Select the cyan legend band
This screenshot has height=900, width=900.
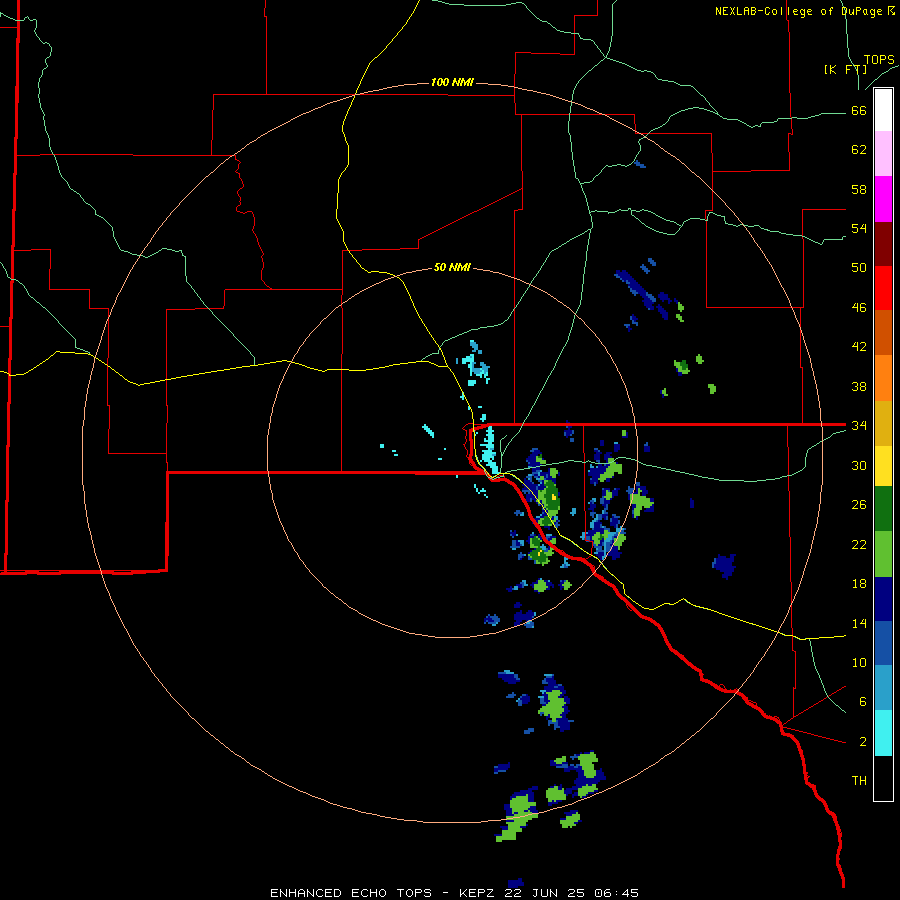coord(883,733)
